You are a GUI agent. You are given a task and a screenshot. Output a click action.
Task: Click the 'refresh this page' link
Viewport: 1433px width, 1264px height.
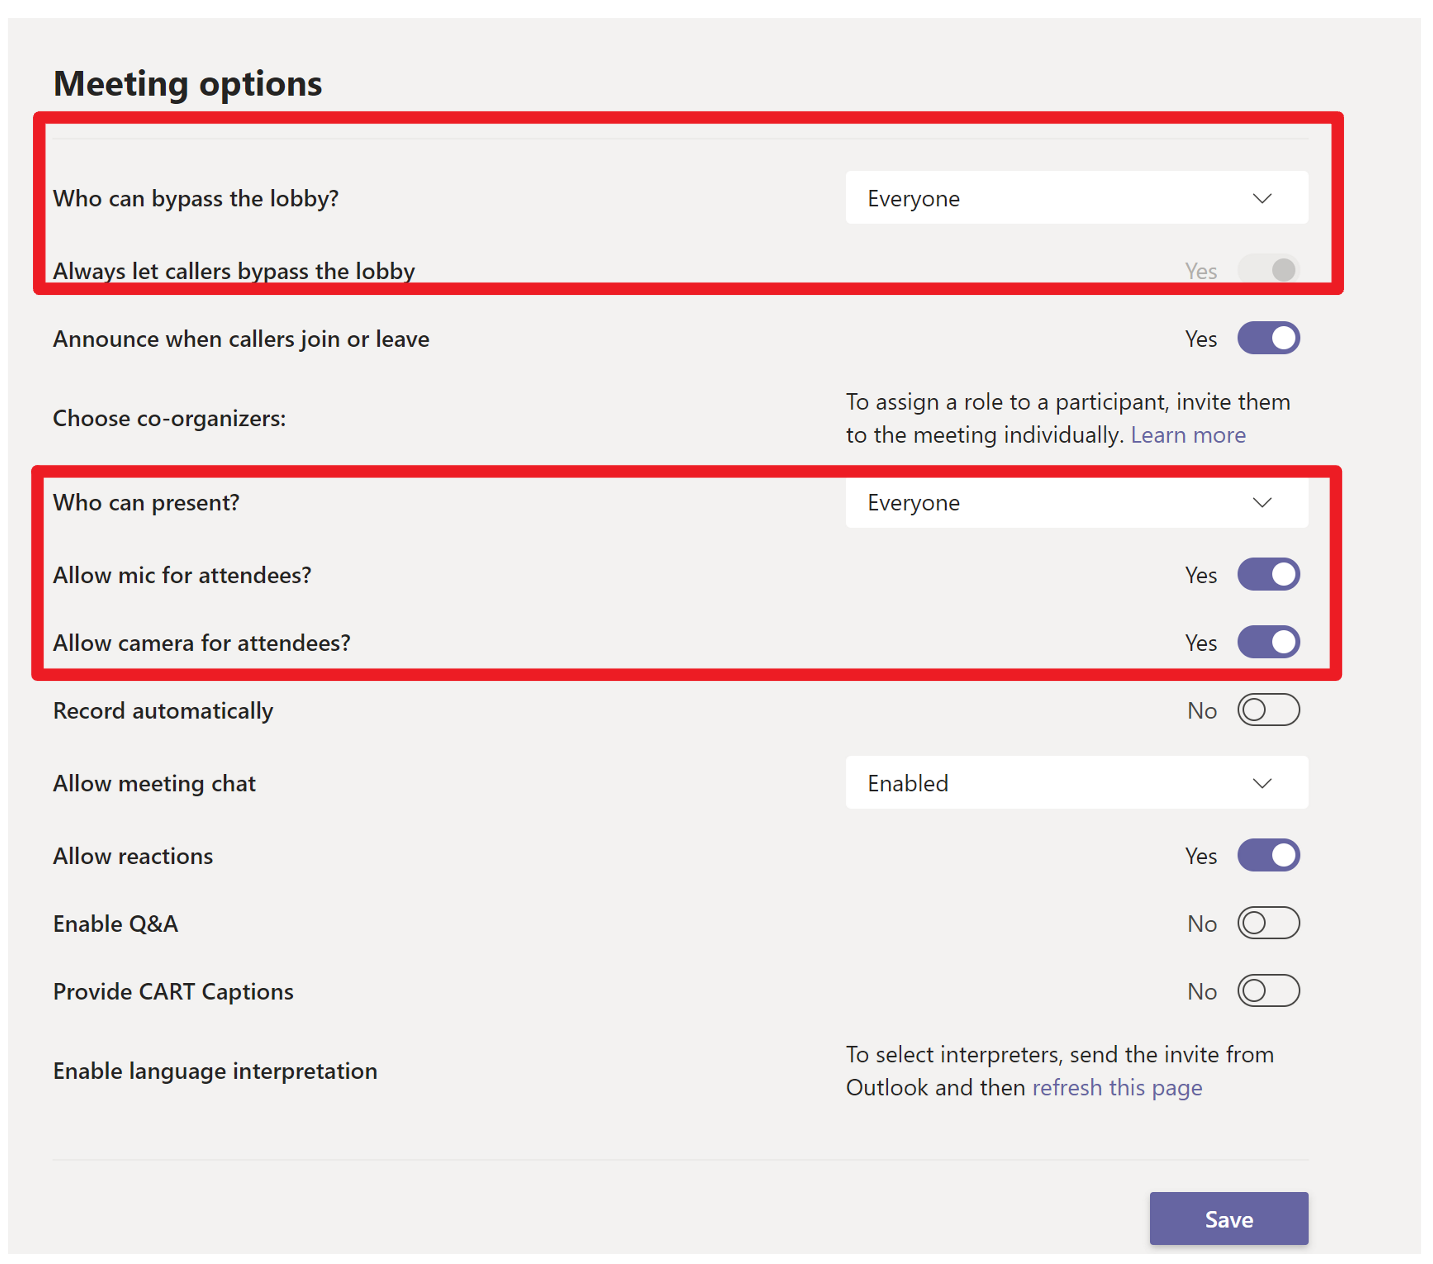click(x=1117, y=1088)
